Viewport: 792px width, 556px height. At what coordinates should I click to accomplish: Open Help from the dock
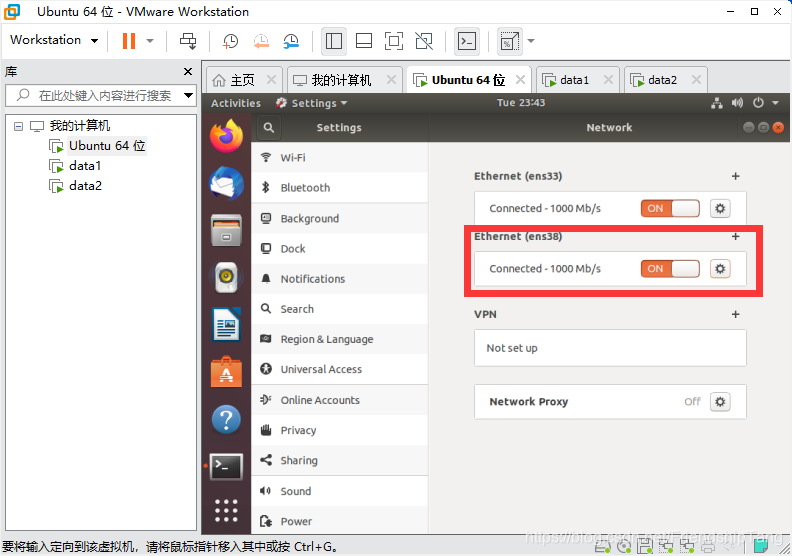(226, 419)
